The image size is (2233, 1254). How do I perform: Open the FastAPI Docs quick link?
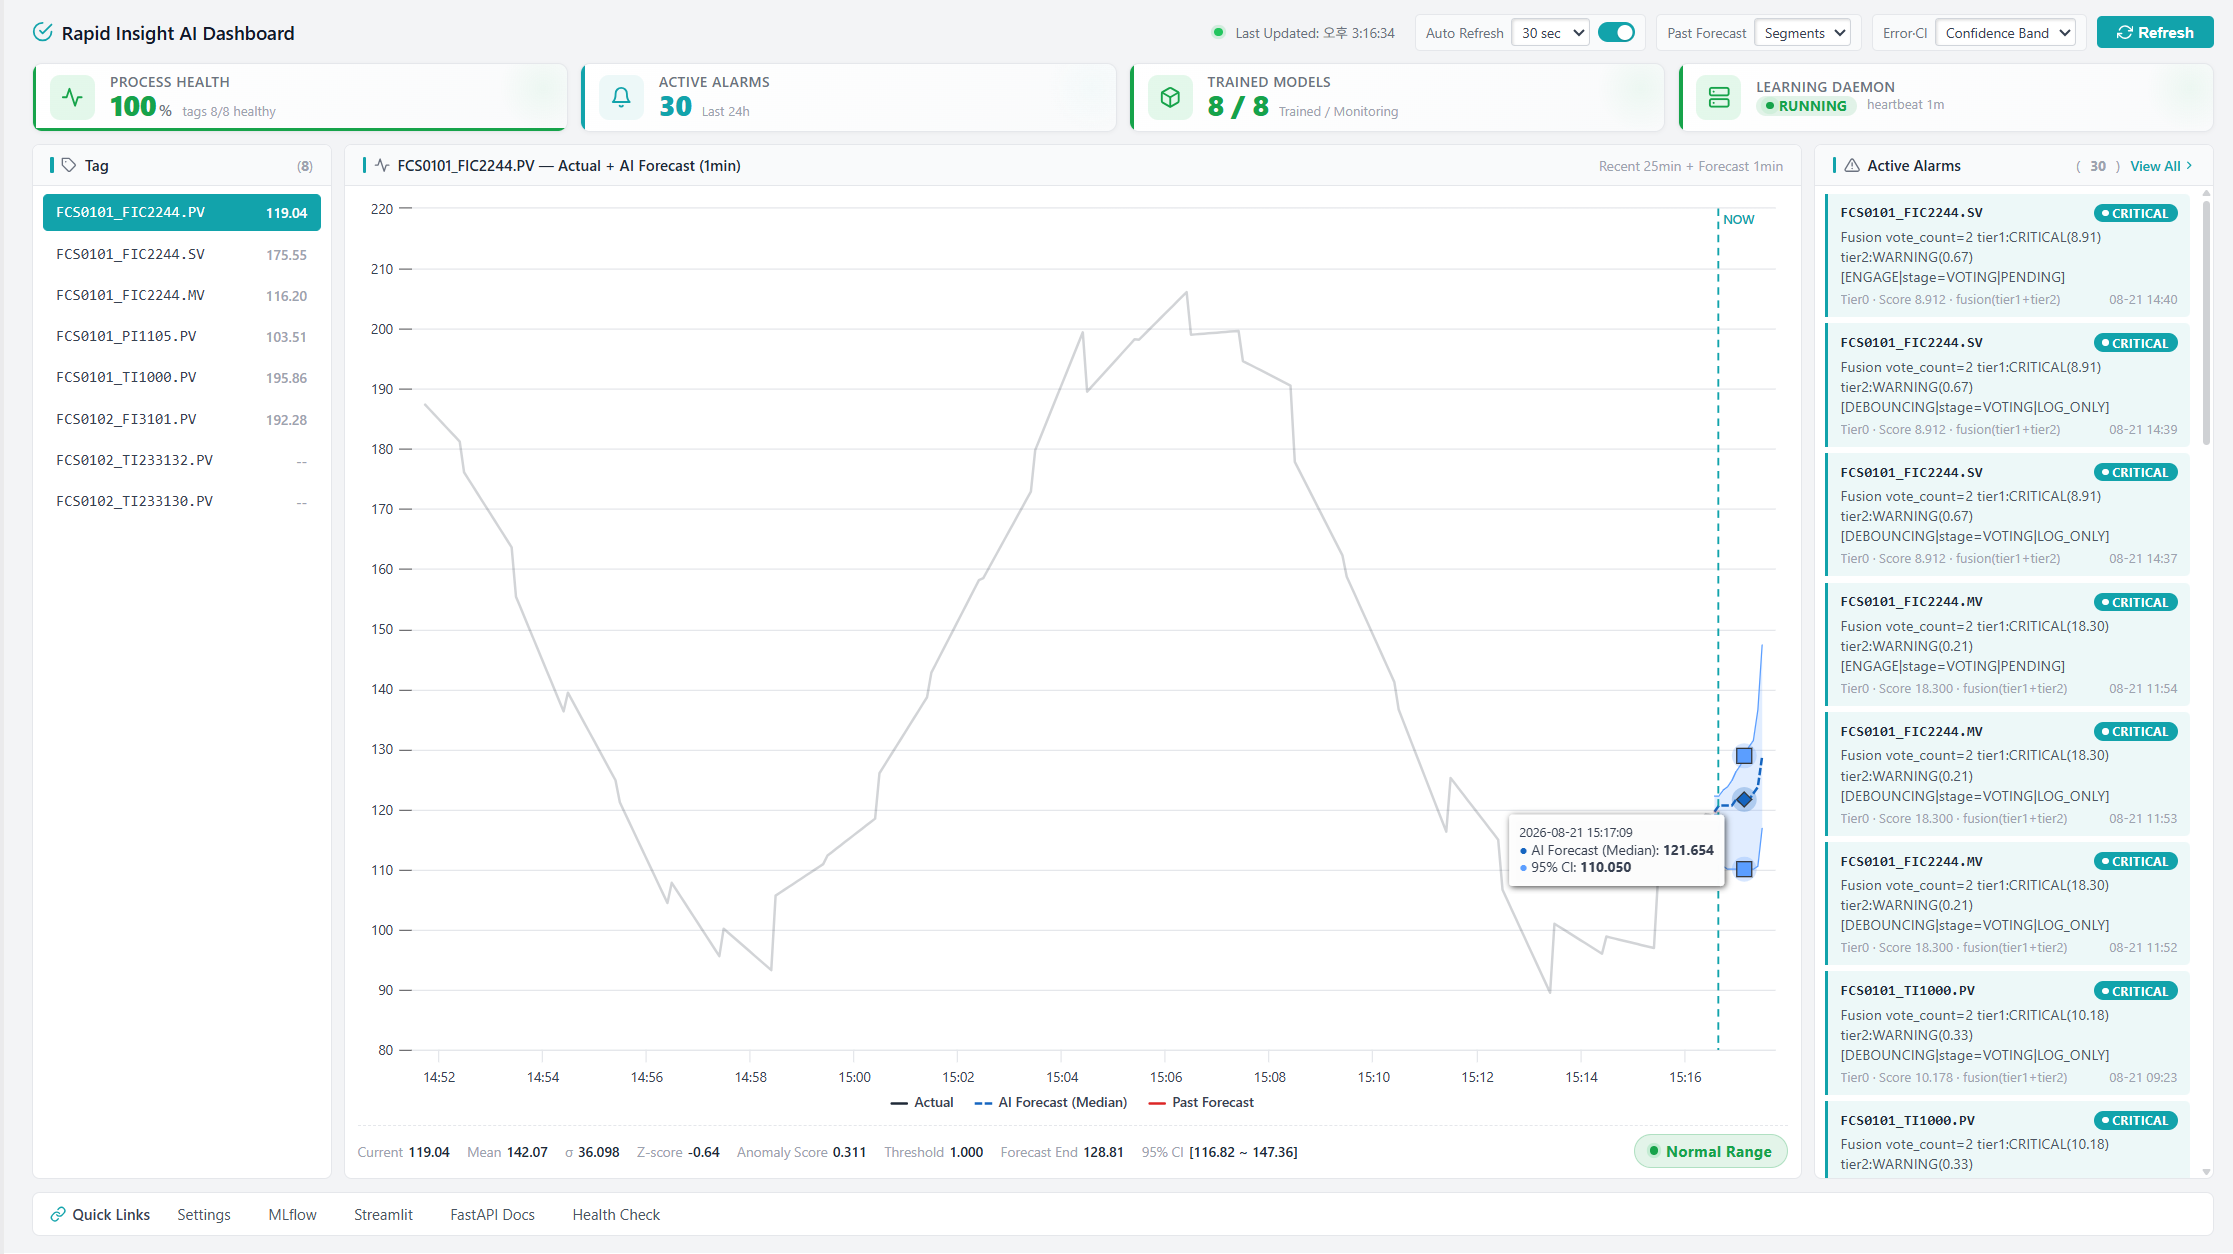[x=492, y=1214]
